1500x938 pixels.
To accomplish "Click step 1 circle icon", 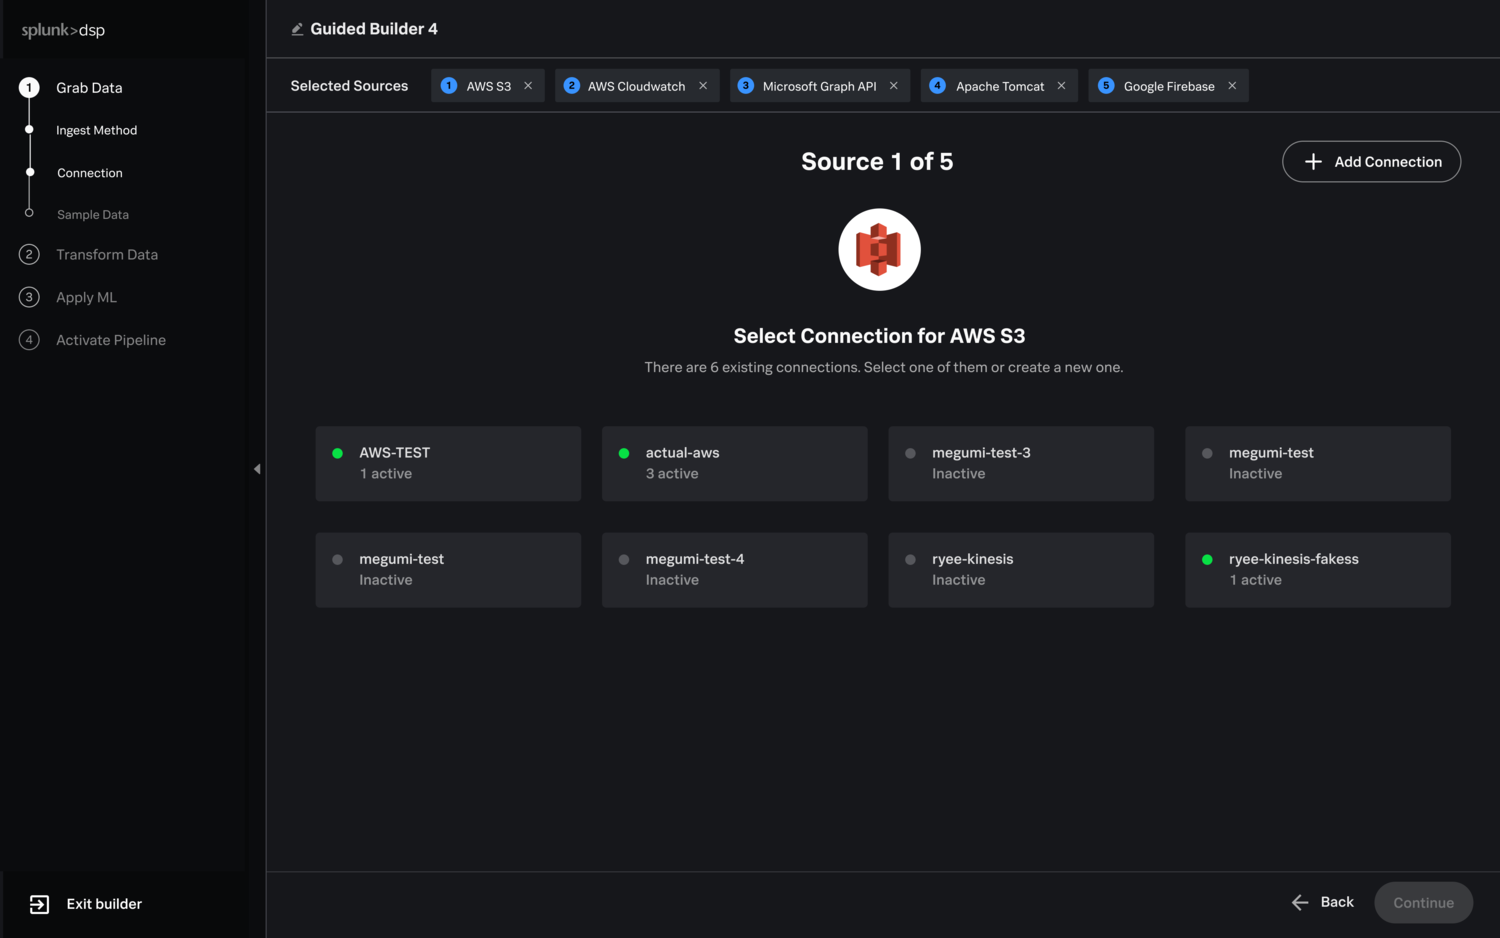I will (29, 88).
